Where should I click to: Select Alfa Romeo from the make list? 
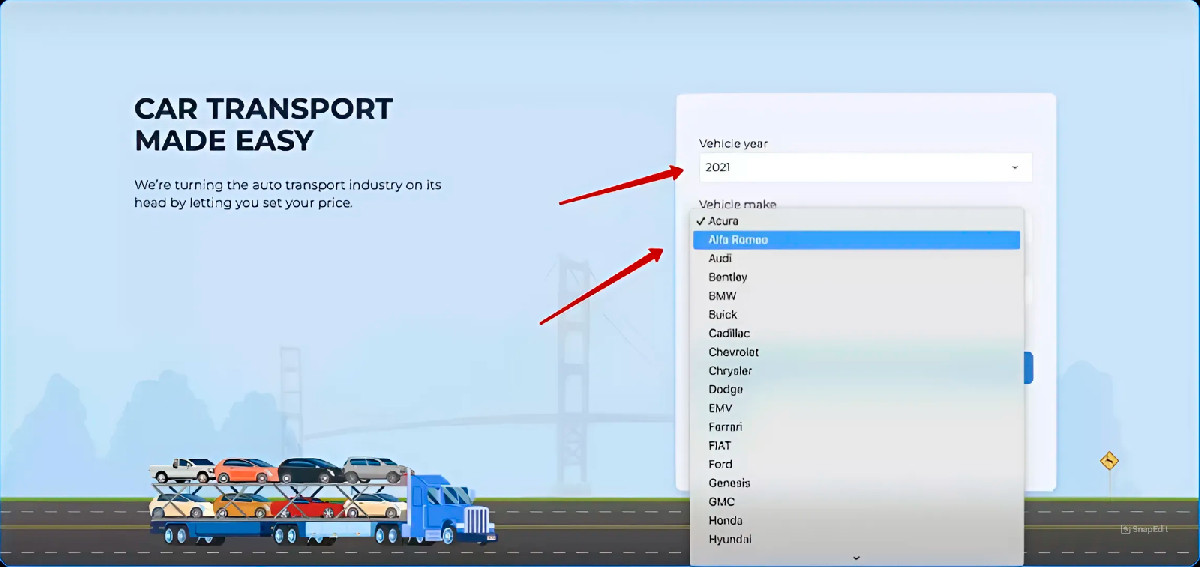[857, 240]
